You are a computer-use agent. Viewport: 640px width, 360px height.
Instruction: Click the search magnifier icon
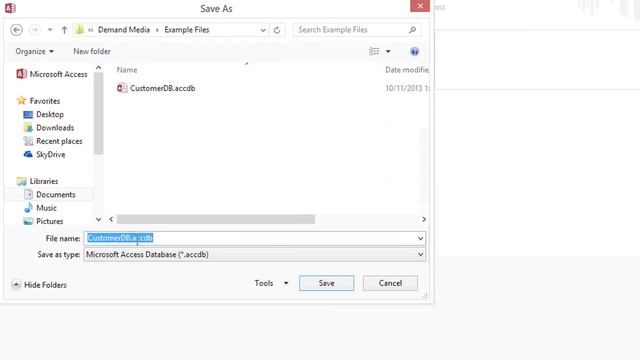(413, 30)
